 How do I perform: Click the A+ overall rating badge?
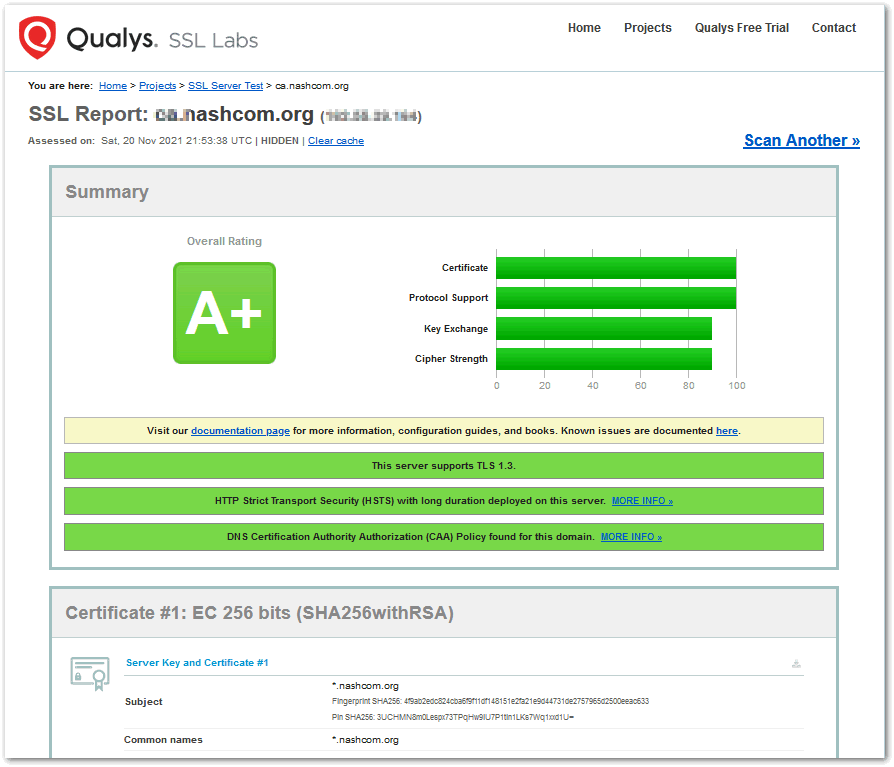225,313
